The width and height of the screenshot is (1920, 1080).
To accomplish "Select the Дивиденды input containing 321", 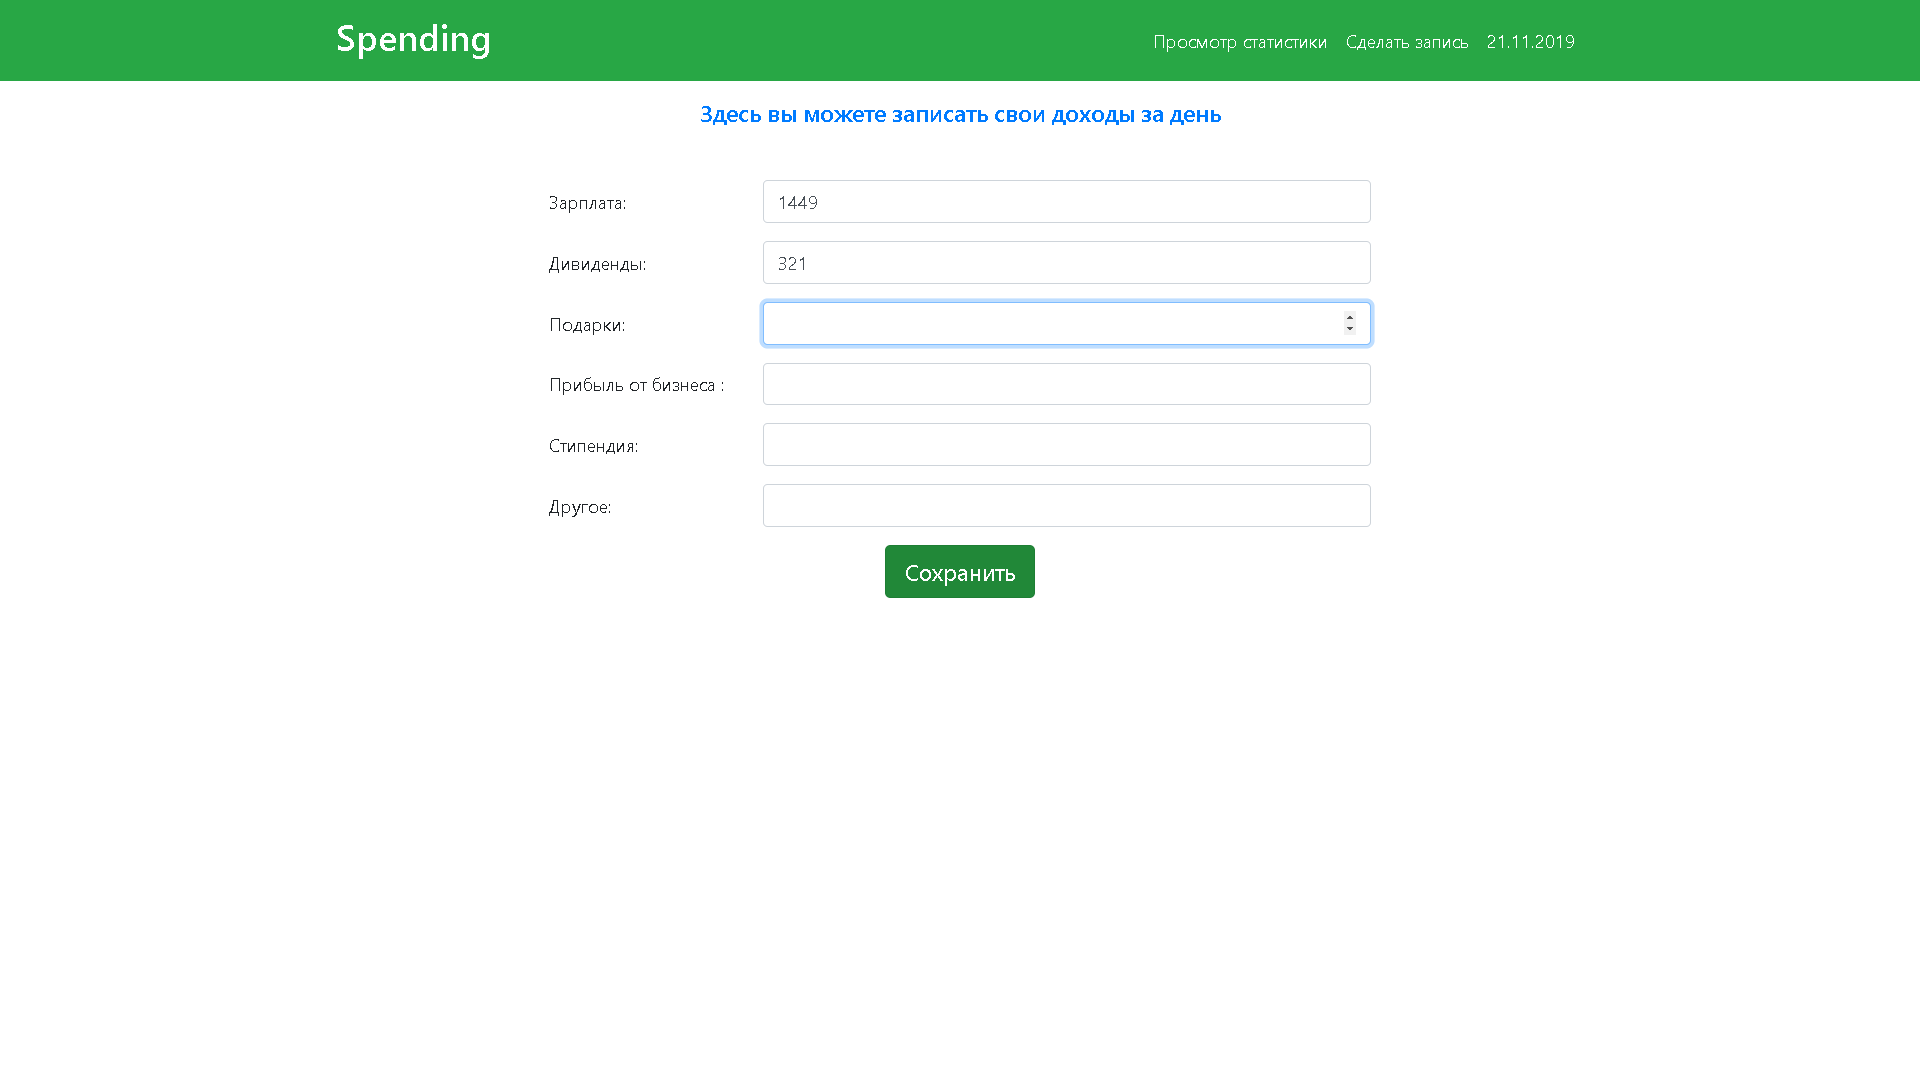I will pyautogui.click(x=1066, y=262).
